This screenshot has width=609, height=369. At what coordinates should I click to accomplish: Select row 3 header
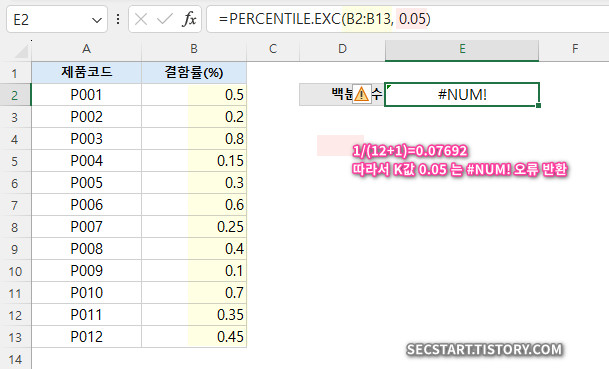click(15, 117)
